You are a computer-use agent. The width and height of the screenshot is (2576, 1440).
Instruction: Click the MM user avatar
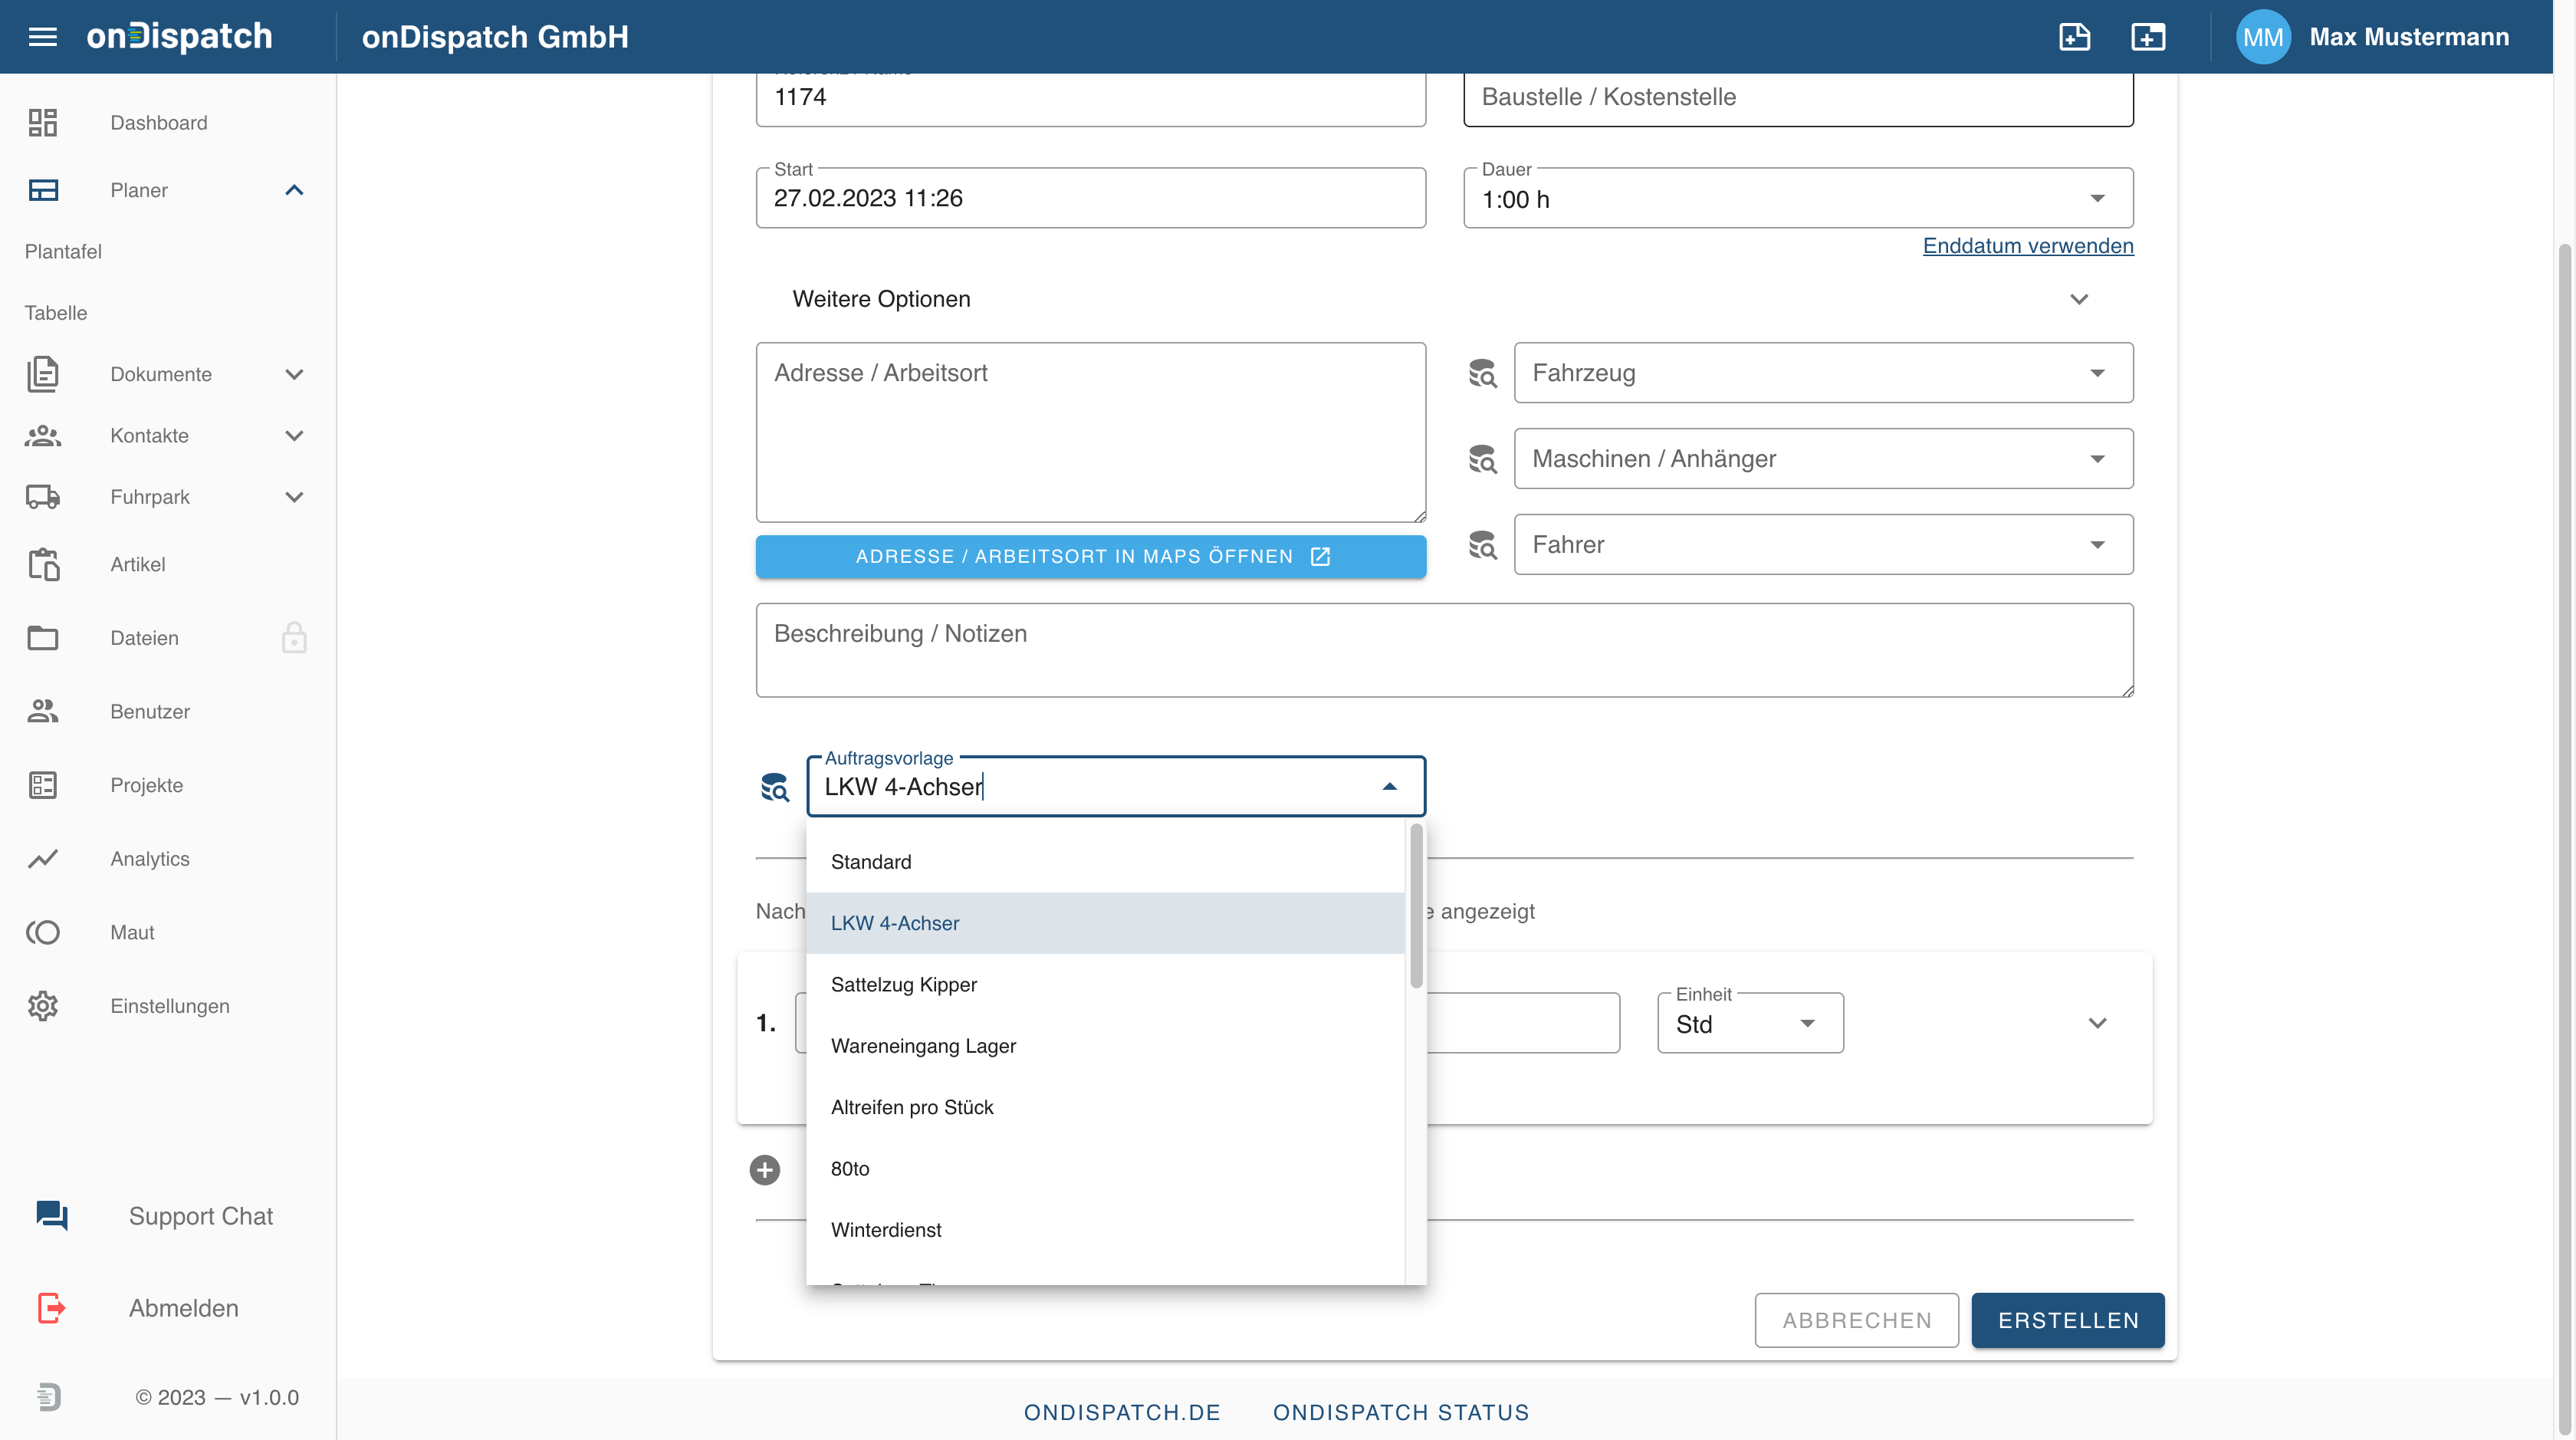coord(2262,37)
